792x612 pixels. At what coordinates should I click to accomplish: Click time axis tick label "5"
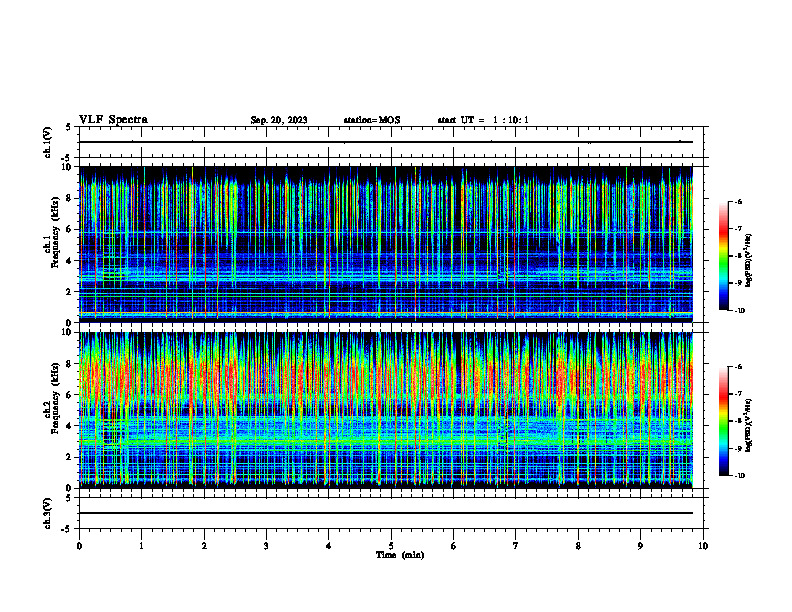pos(391,546)
